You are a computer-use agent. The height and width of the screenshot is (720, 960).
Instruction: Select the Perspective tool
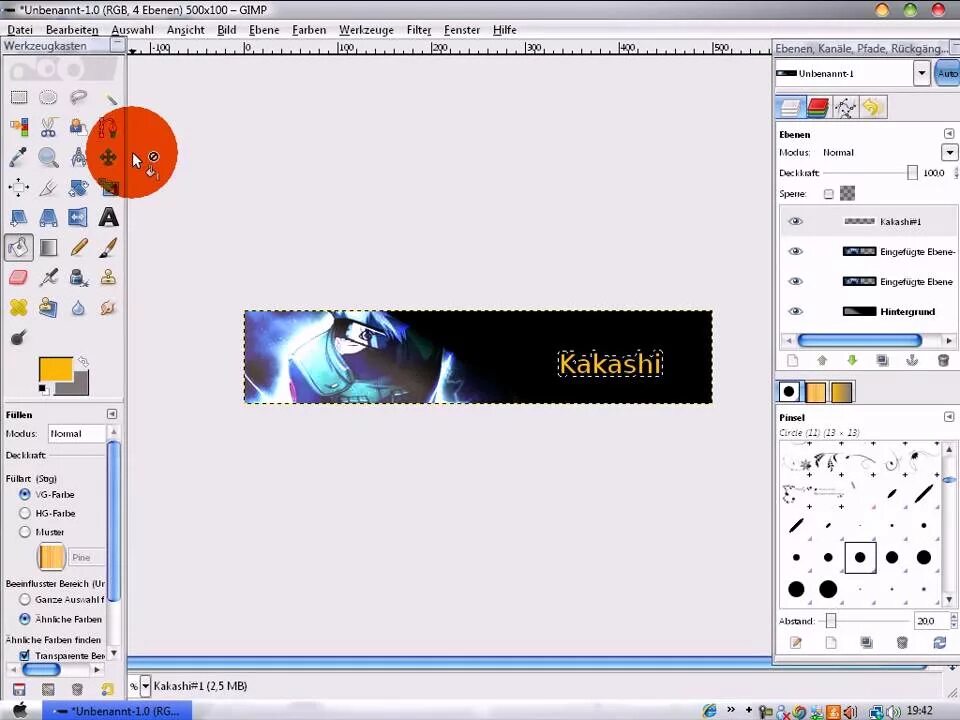point(48,217)
